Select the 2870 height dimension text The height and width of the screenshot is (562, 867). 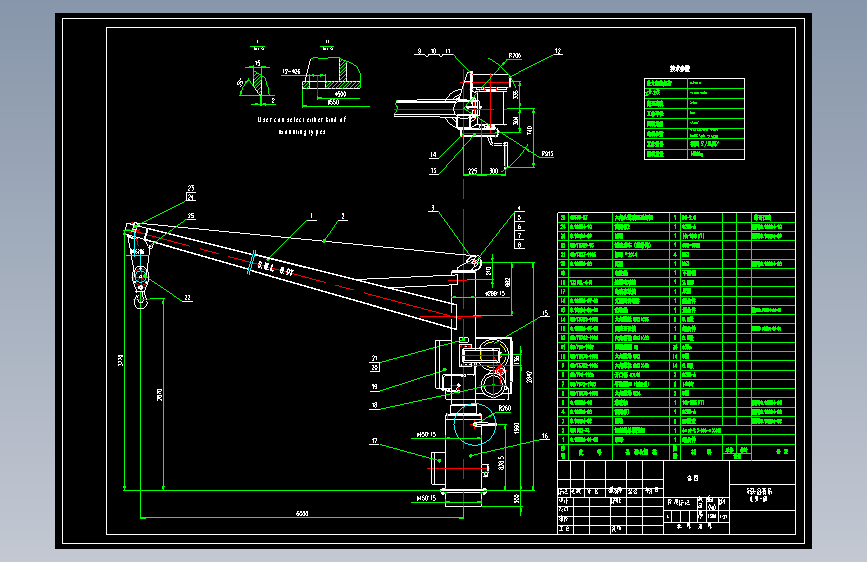160,395
